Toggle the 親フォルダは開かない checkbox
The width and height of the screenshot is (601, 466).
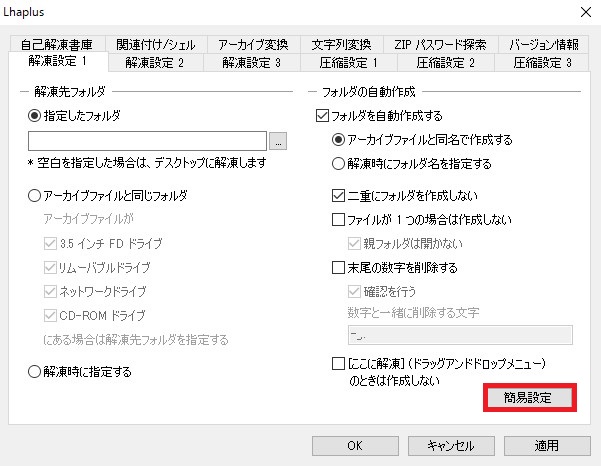tap(354, 243)
